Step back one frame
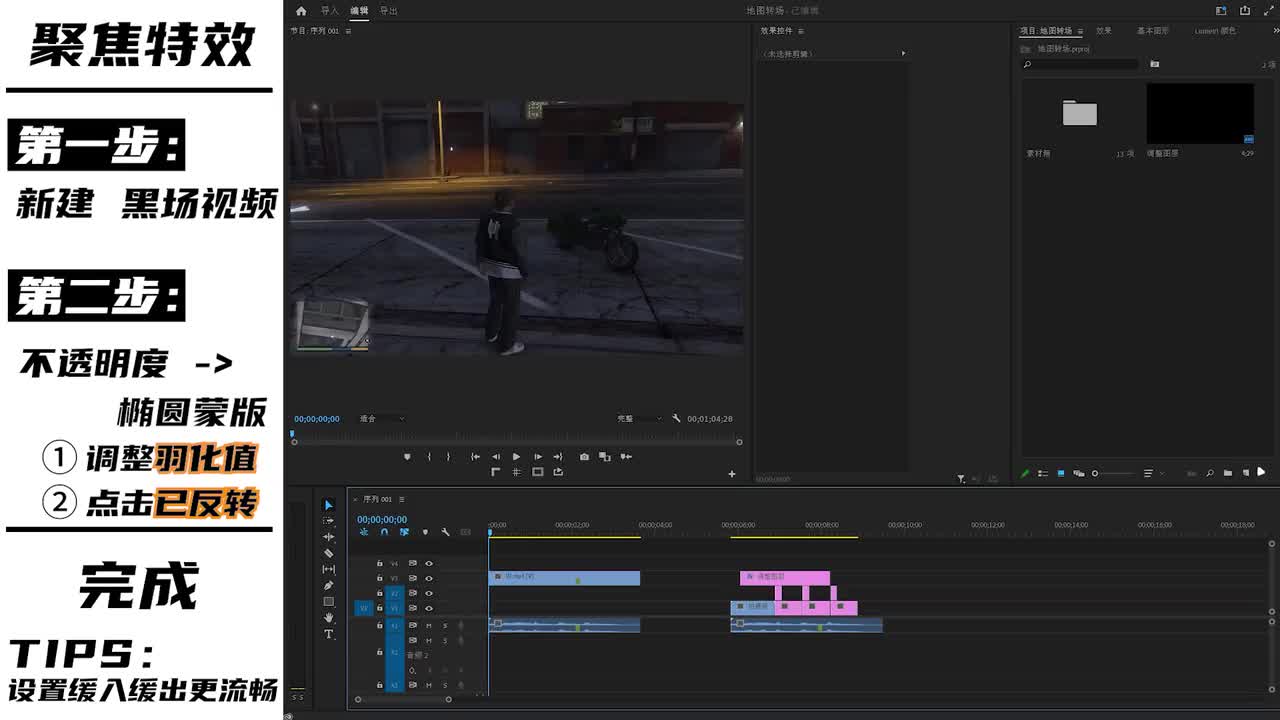This screenshot has height=720, width=1280. (496, 457)
